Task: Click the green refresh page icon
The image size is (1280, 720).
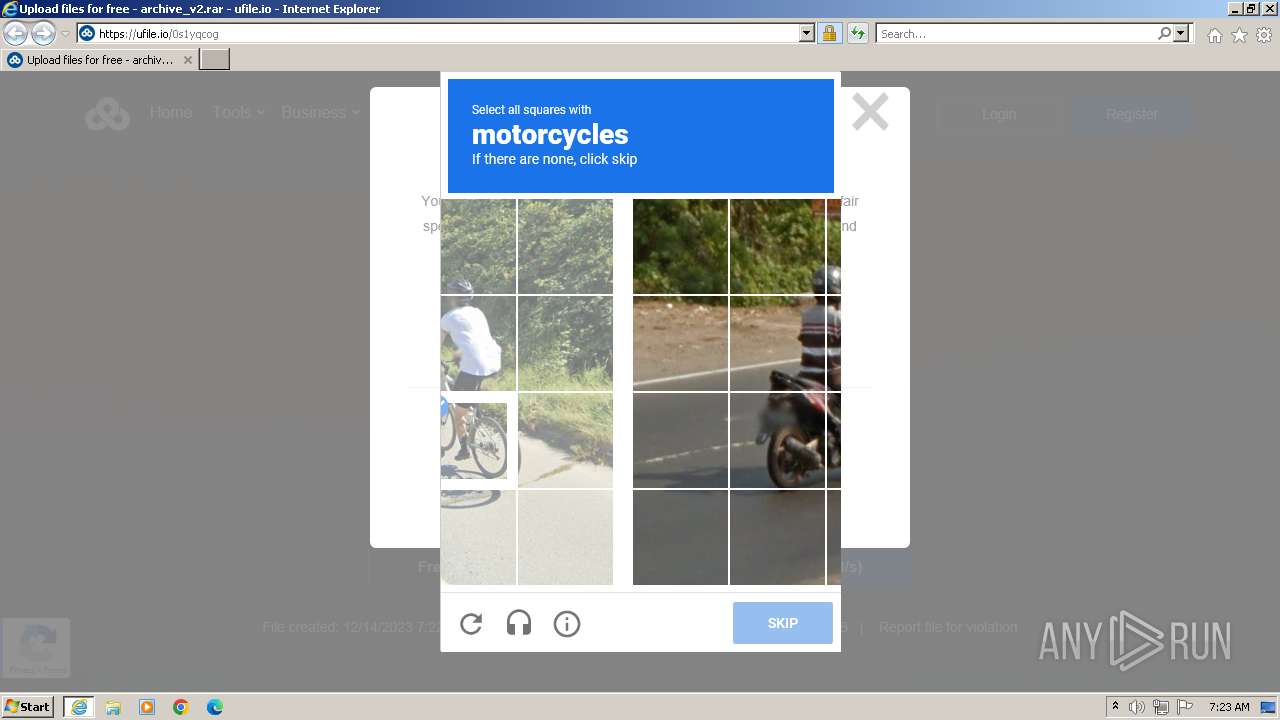Action: tap(857, 34)
